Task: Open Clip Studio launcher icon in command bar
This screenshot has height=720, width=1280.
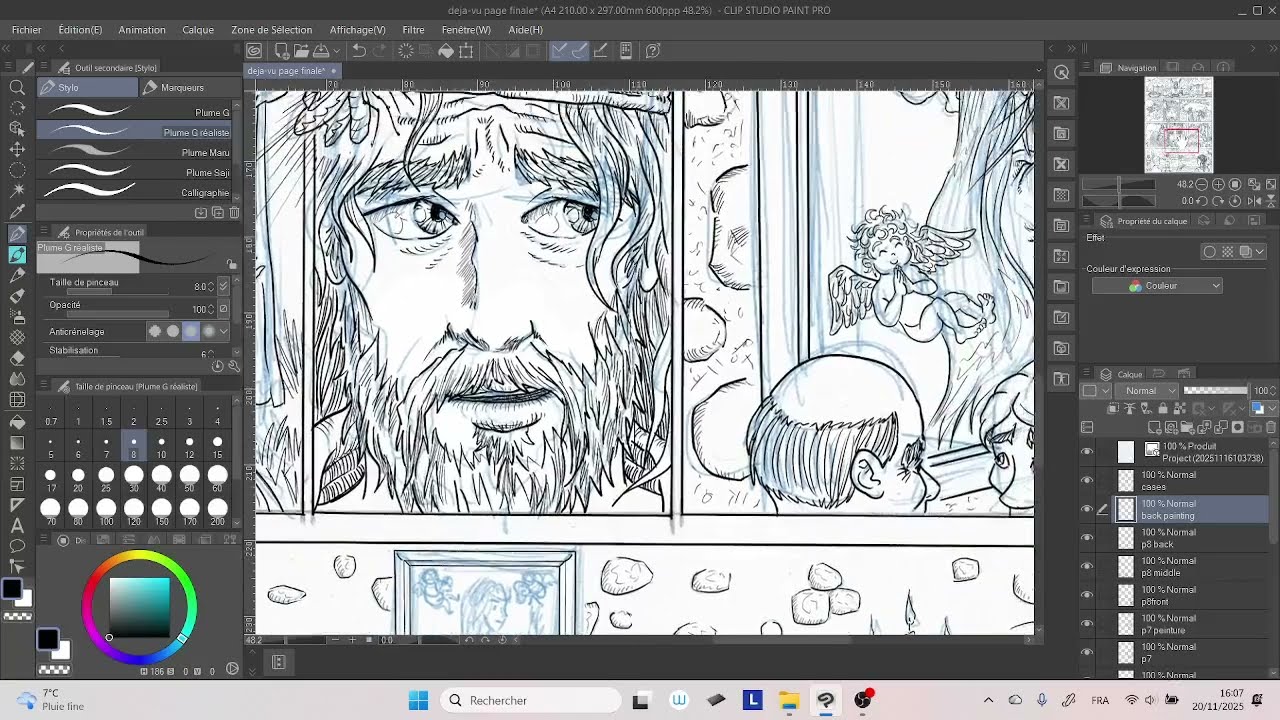Action: pyautogui.click(x=254, y=51)
